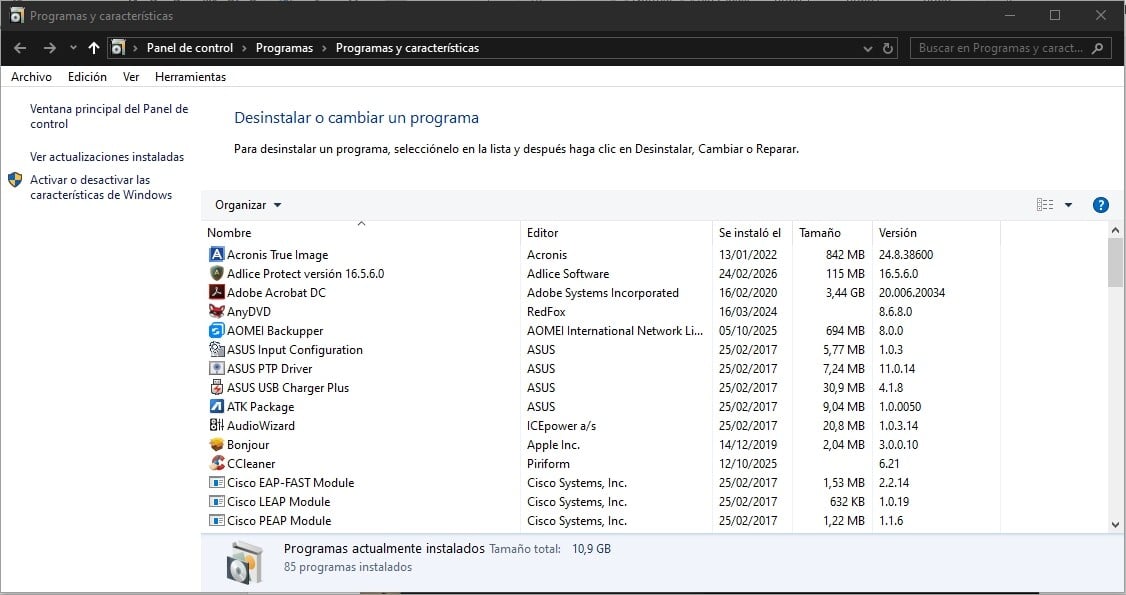Click the refresh button in address bar
The width and height of the screenshot is (1126, 595).
pyautogui.click(x=888, y=48)
